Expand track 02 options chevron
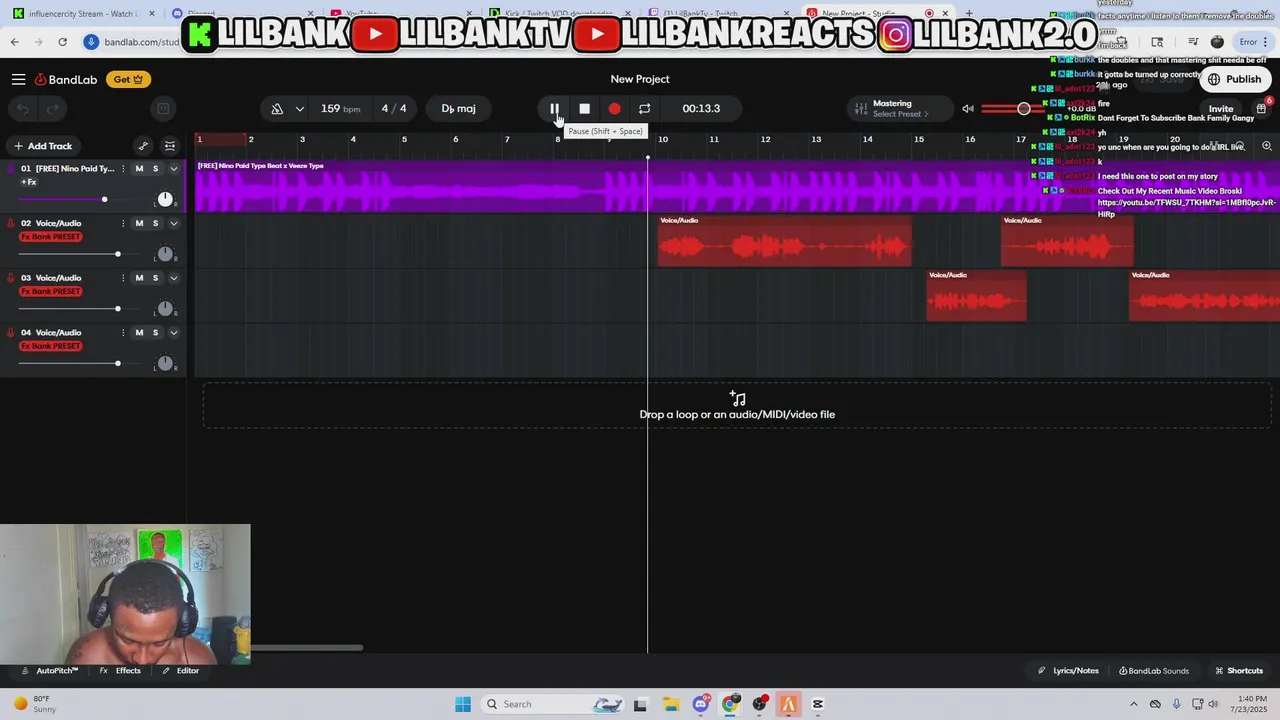This screenshot has height=720, width=1280. coord(173,223)
